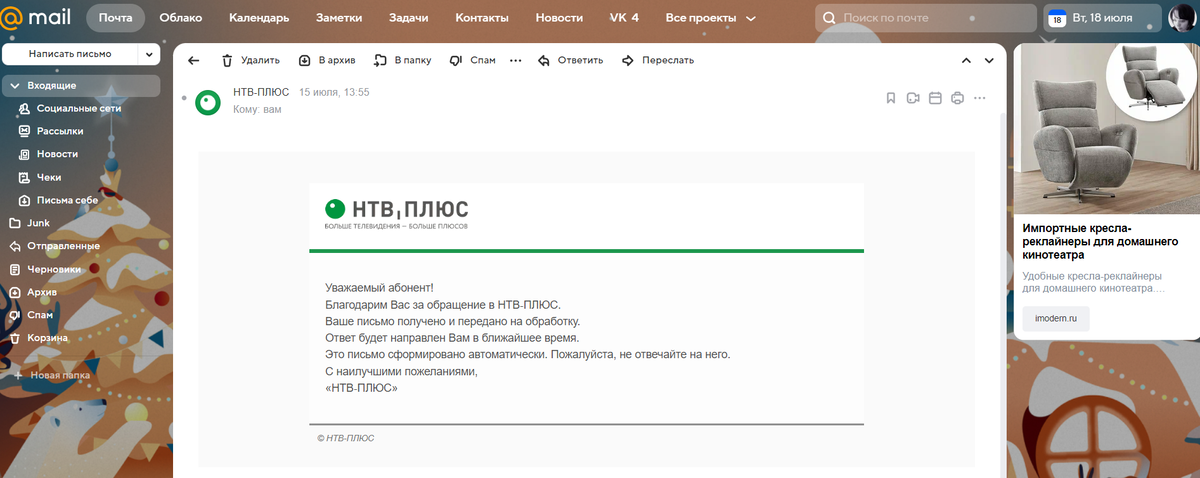Go to next message down arrow
1200x478 pixels.
pos(989,60)
